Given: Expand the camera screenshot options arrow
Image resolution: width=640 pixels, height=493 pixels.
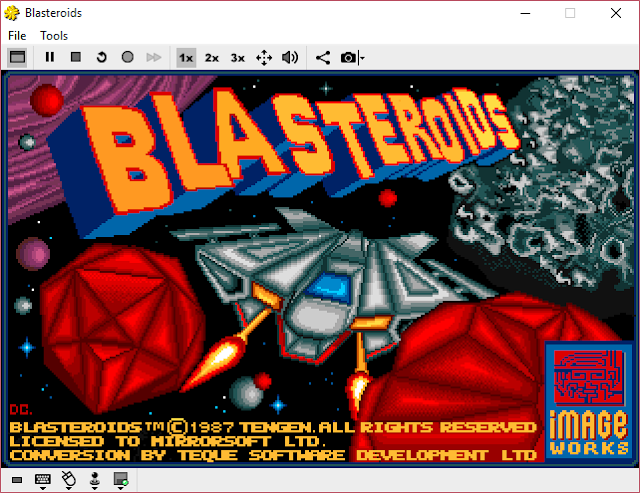Looking at the screenshot, I should [x=362, y=58].
